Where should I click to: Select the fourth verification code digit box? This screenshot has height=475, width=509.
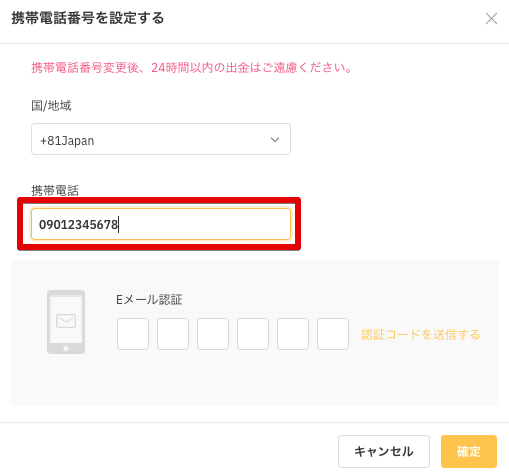[x=253, y=334]
